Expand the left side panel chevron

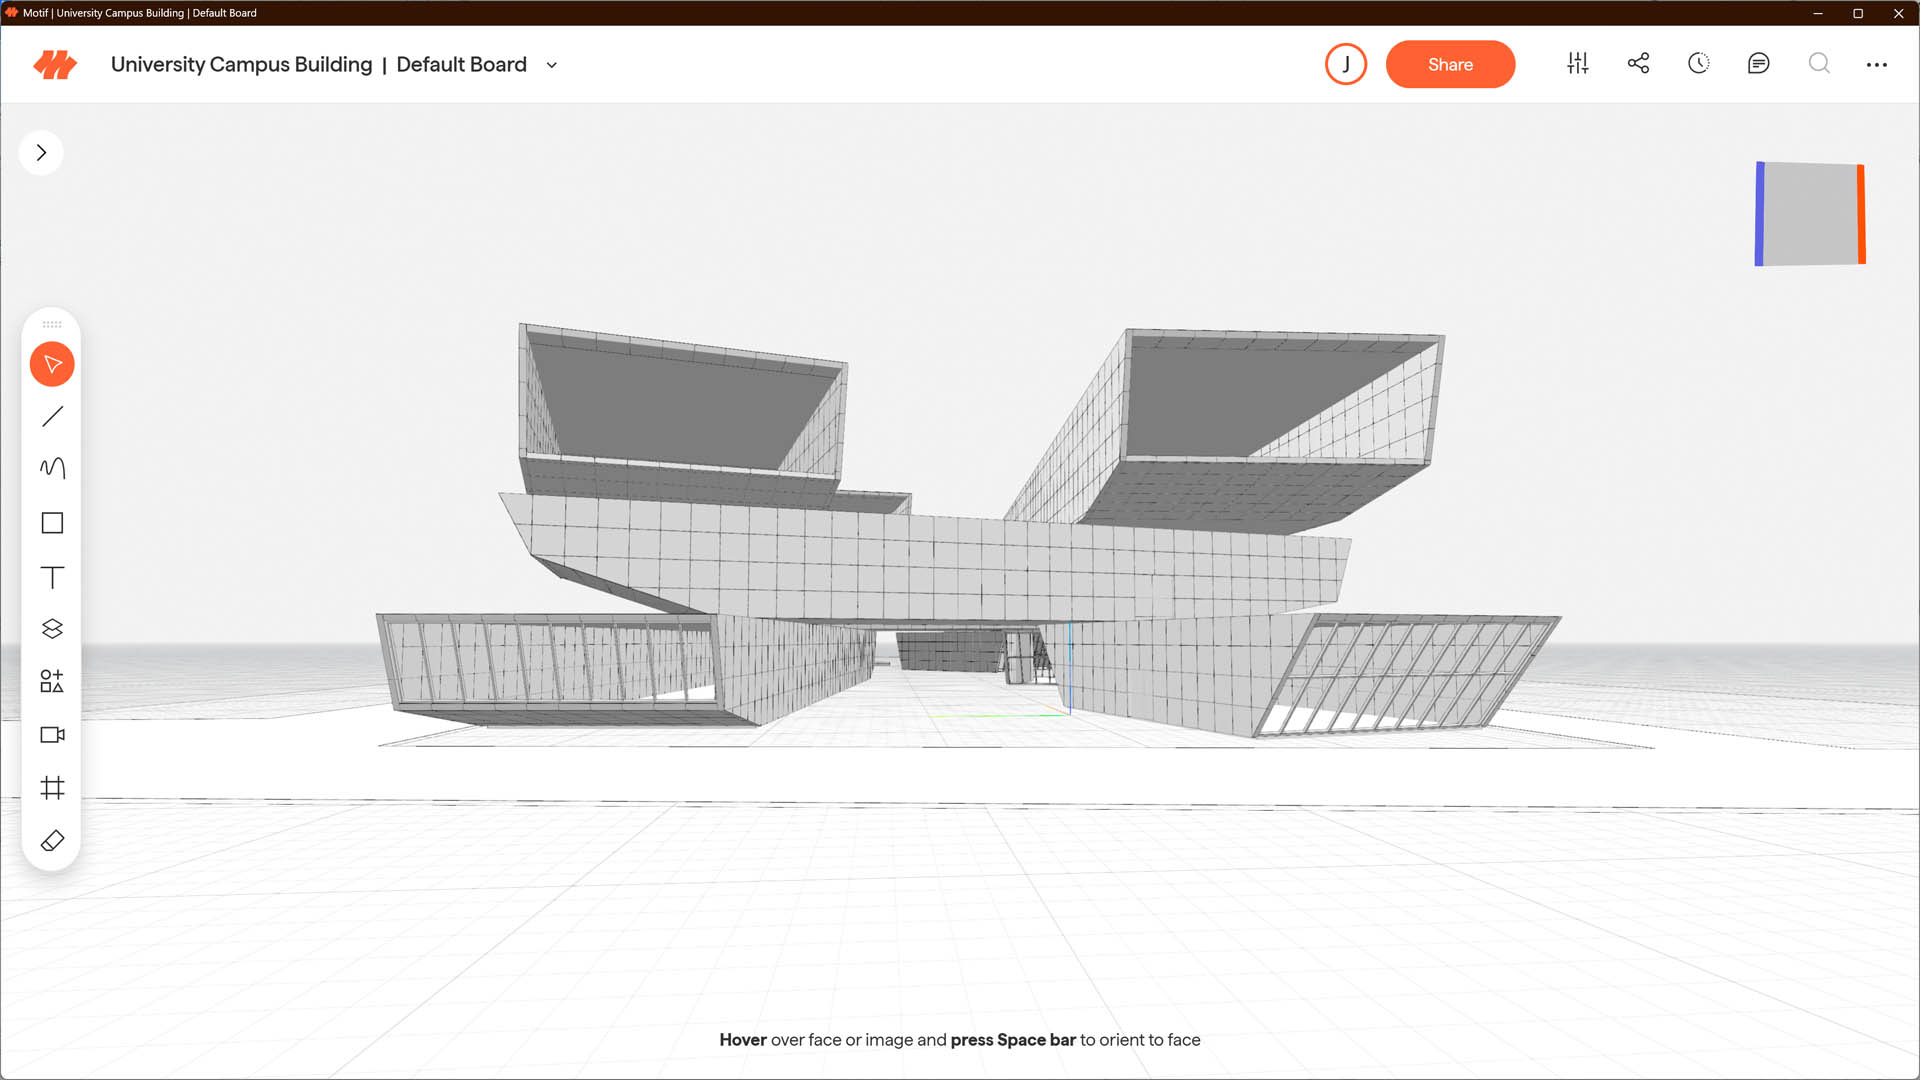[x=41, y=153]
